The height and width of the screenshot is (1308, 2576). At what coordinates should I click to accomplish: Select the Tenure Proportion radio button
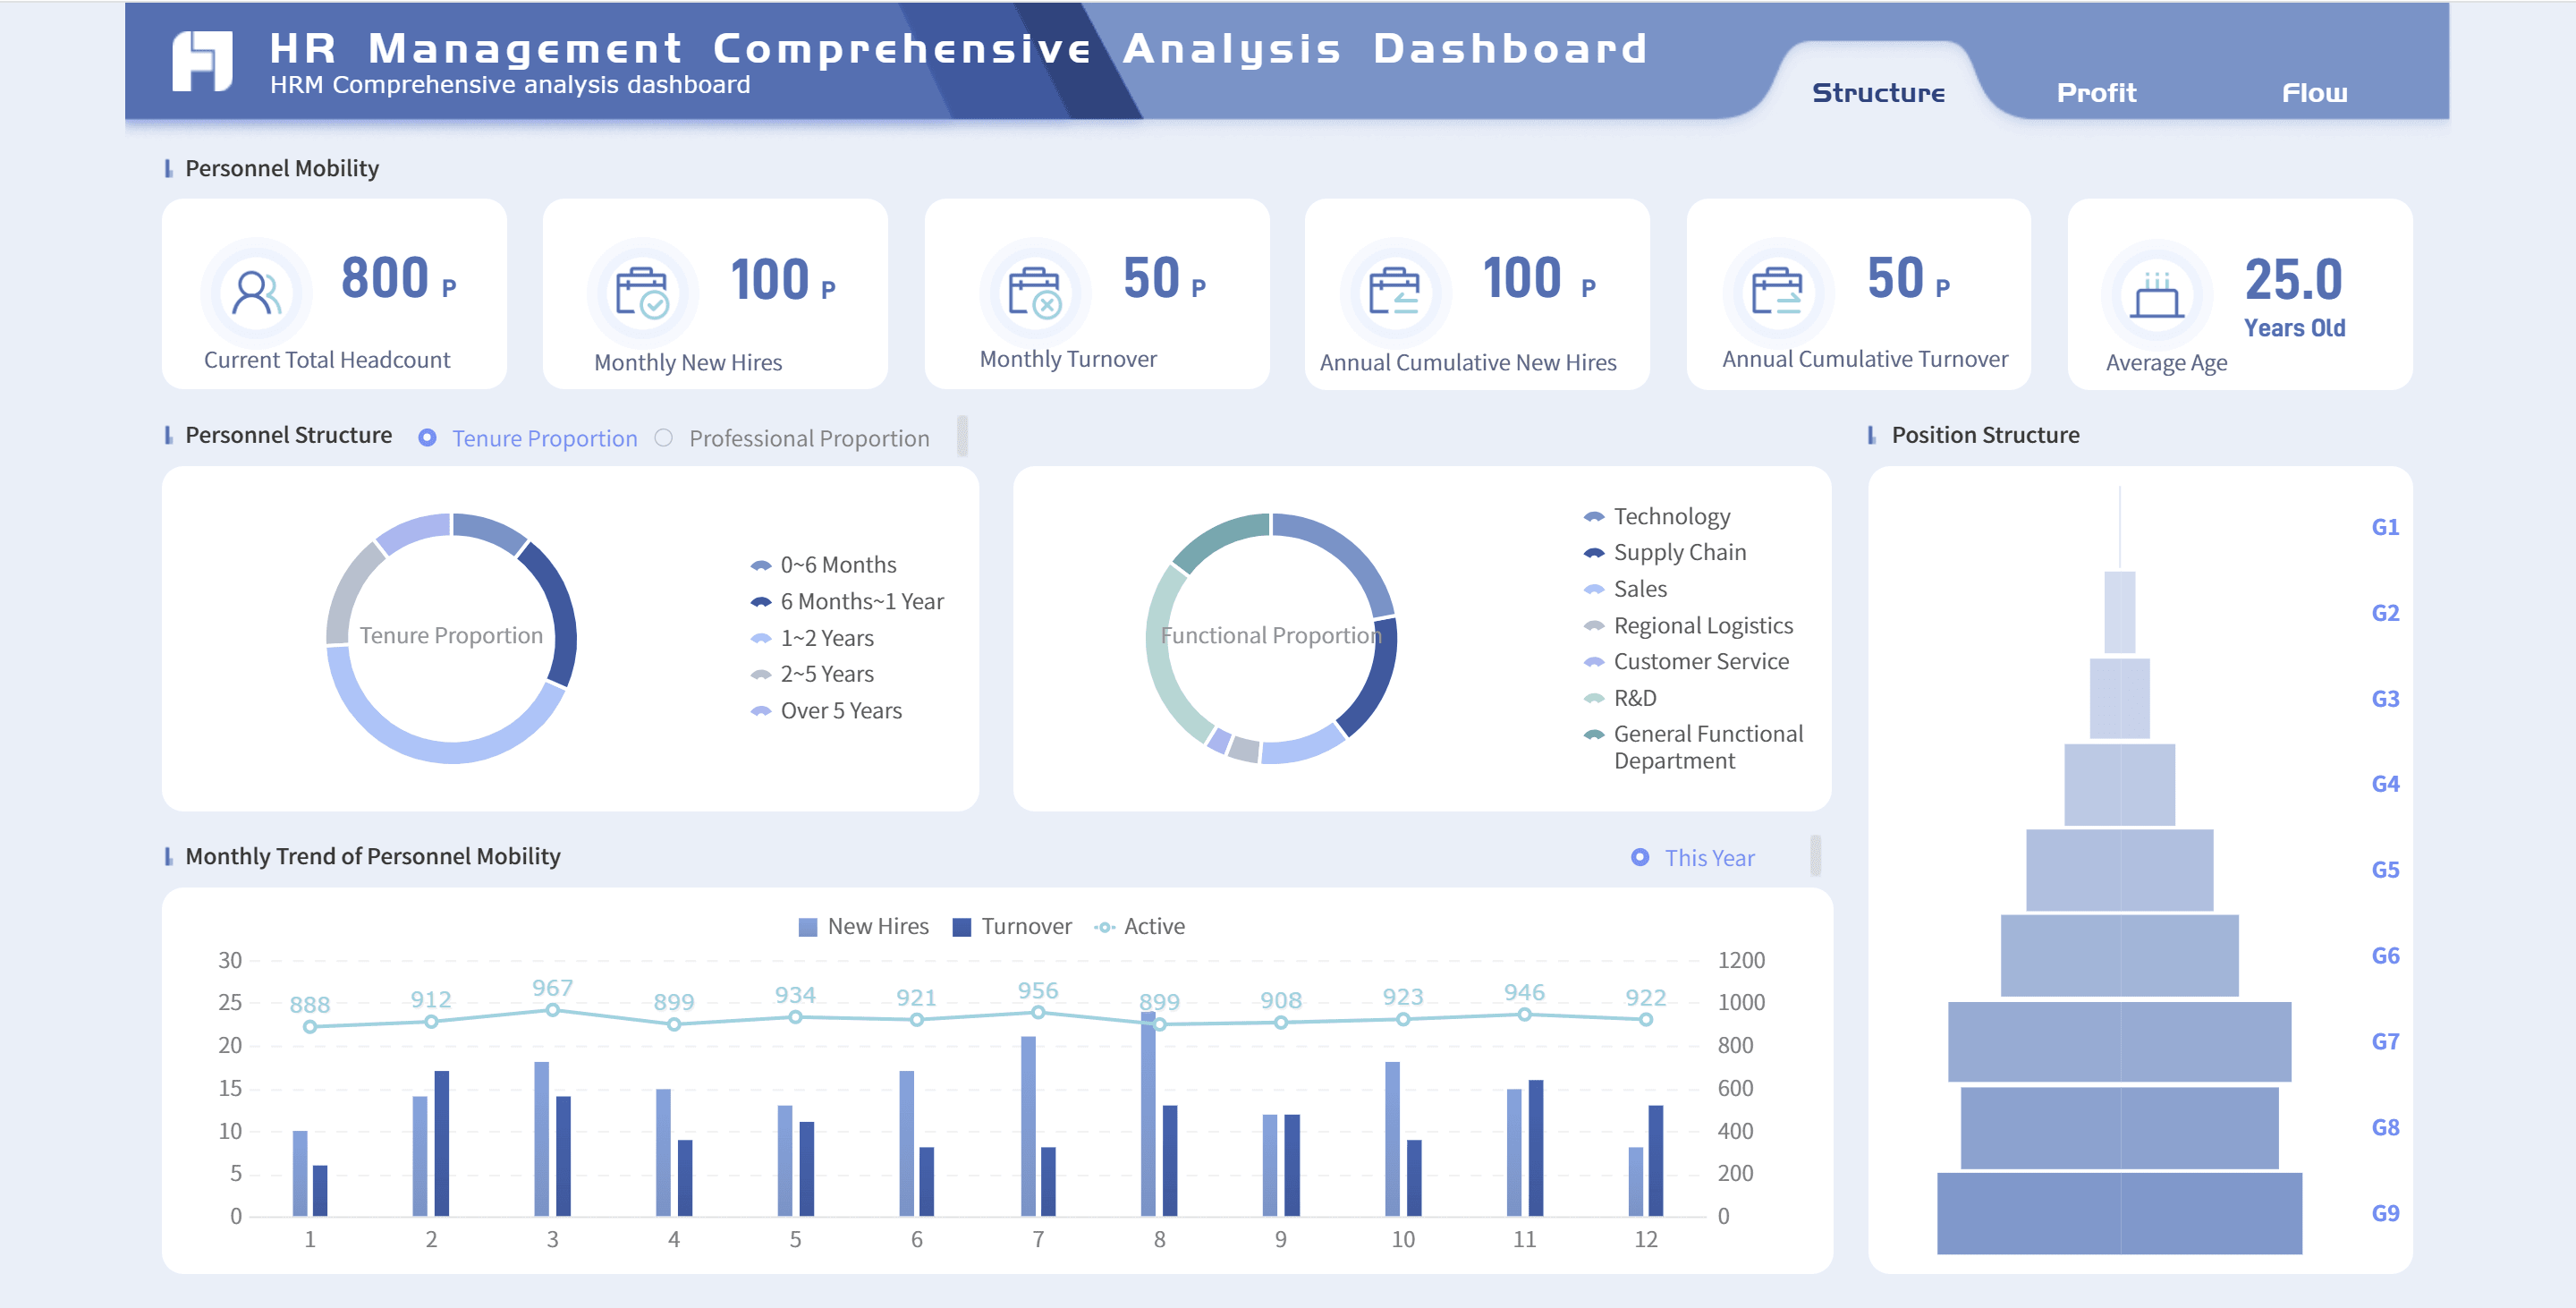427,438
